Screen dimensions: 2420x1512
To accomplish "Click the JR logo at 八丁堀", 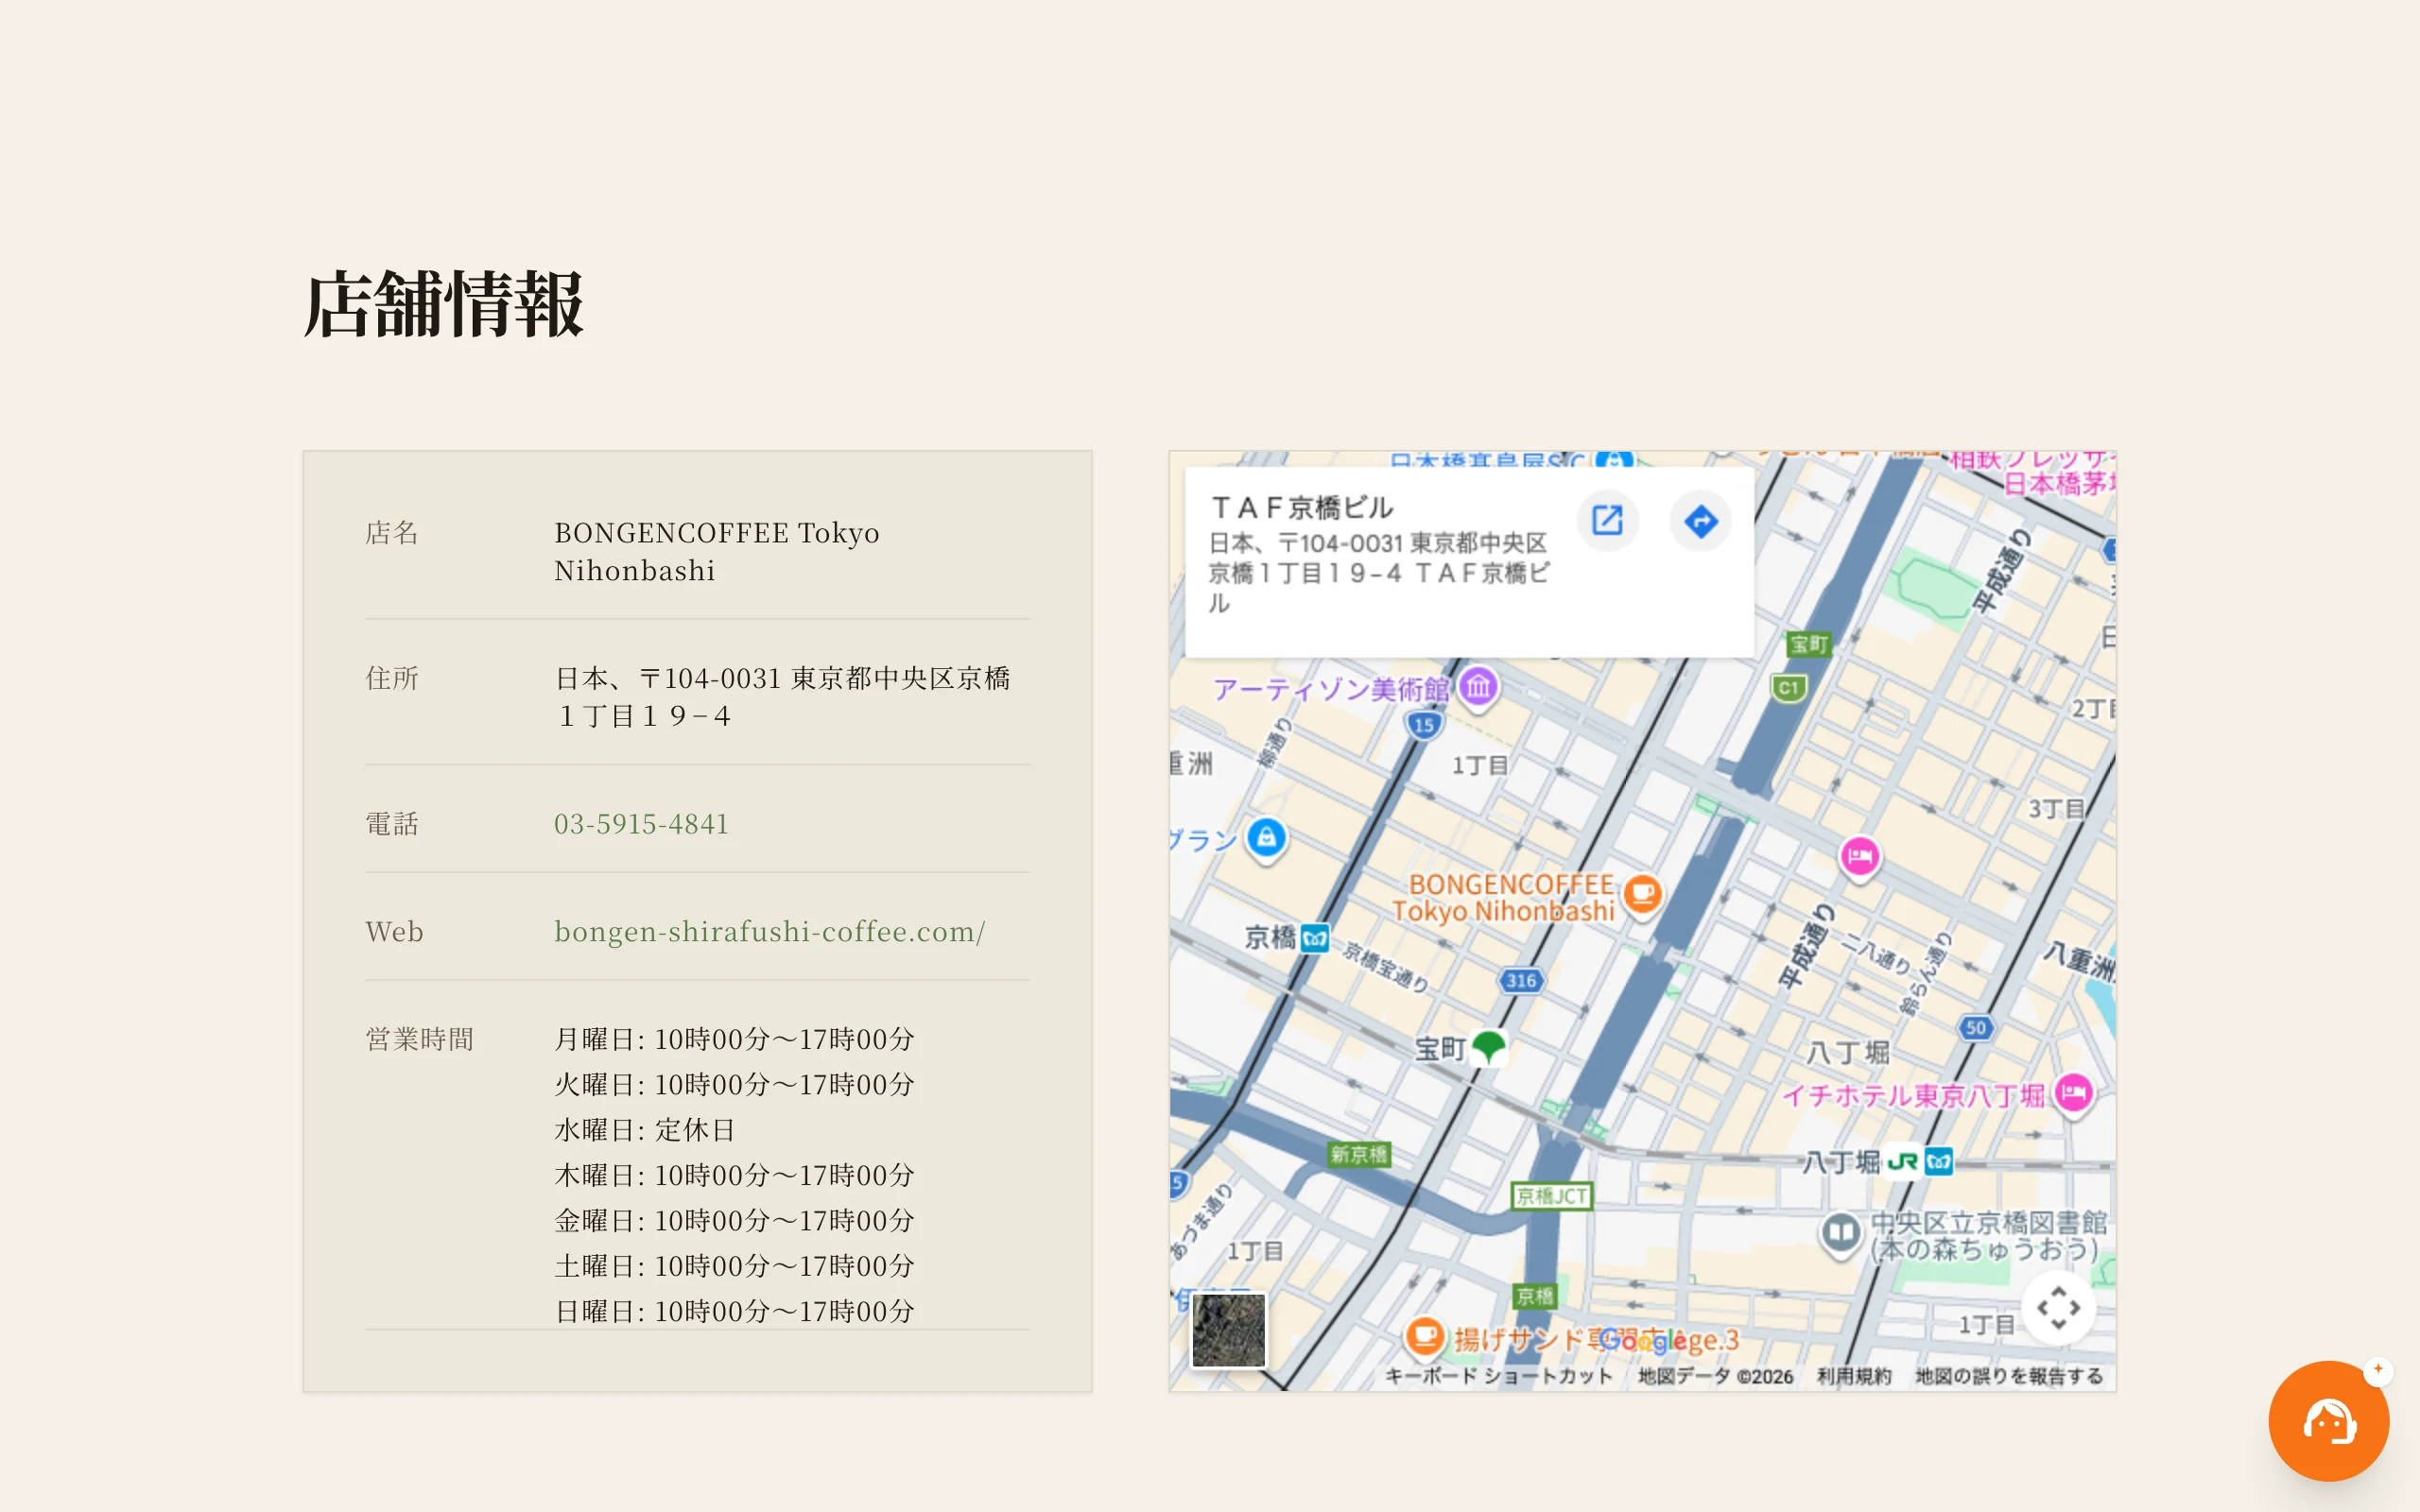I will (1902, 1162).
